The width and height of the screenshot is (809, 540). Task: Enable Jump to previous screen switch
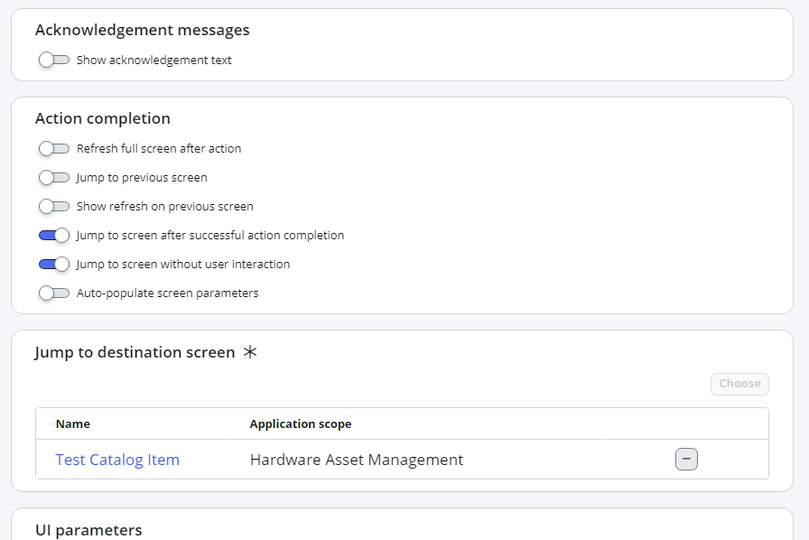tap(54, 177)
